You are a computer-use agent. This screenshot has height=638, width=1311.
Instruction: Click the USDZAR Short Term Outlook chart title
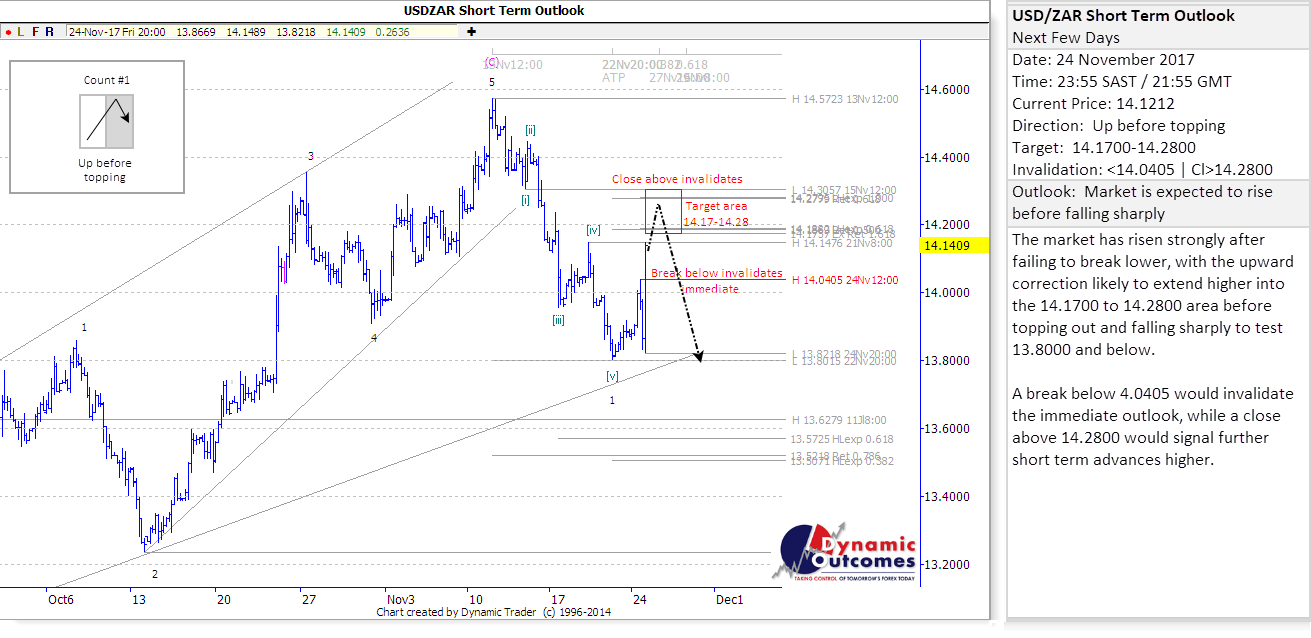(494, 11)
